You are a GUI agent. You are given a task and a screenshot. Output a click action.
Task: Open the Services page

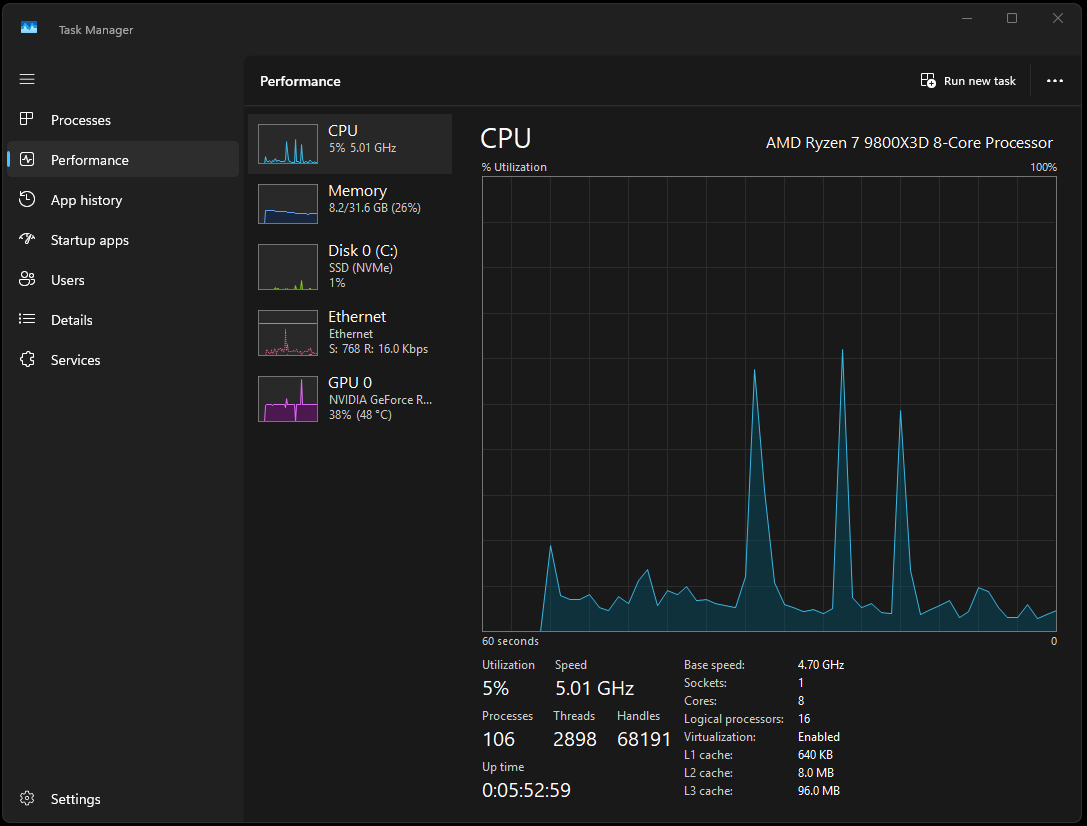123,360
